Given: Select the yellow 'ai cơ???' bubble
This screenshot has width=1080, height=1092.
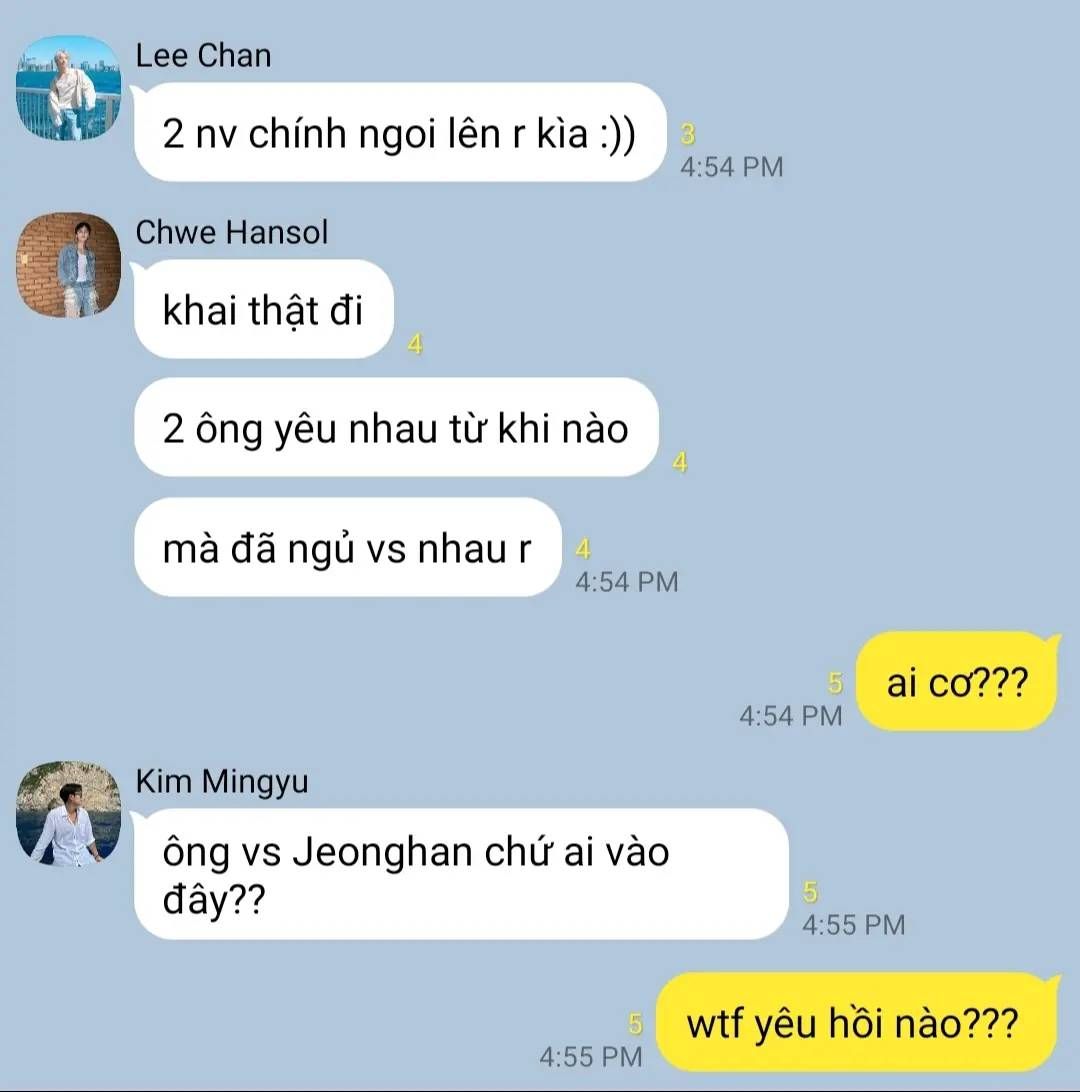Looking at the screenshot, I should (x=957, y=681).
